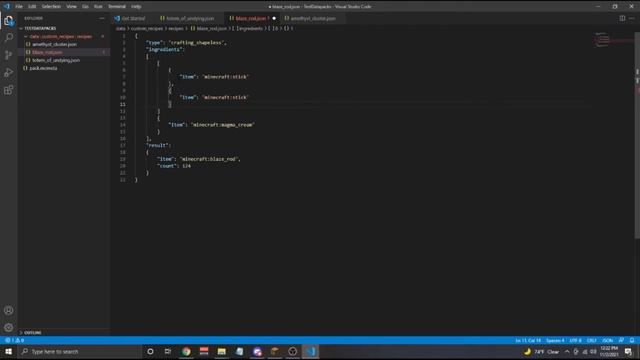Click the custom_recipes breadcrumb segment
640x360 pixels.
pos(147,29)
